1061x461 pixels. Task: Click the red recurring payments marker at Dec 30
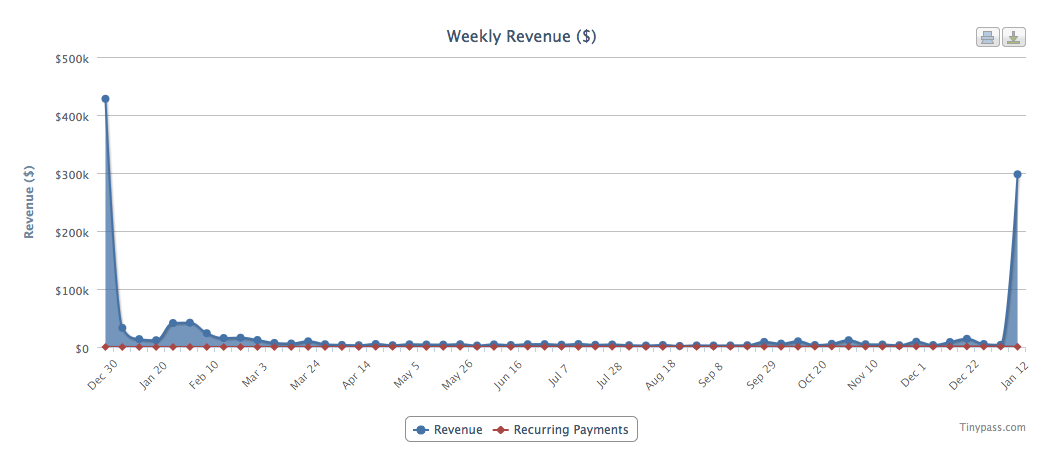(105, 347)
